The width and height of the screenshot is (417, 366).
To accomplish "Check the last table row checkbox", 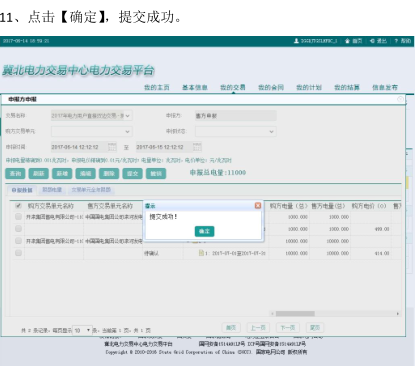I will click(x=18, y=253).
